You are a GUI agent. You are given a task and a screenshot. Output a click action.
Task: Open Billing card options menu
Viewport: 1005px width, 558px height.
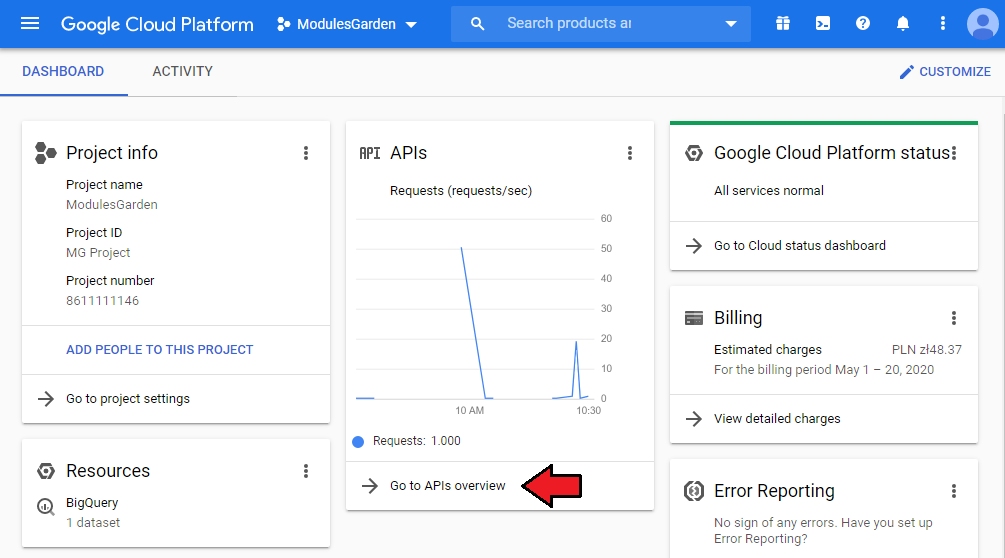tap(954, 318)
